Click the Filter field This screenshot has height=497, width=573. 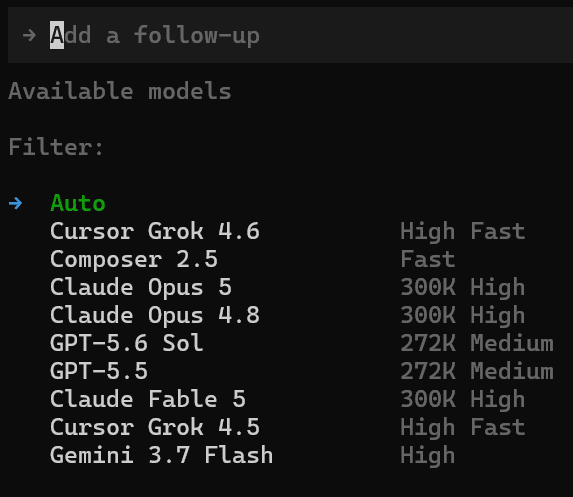(x=56, y=147)
